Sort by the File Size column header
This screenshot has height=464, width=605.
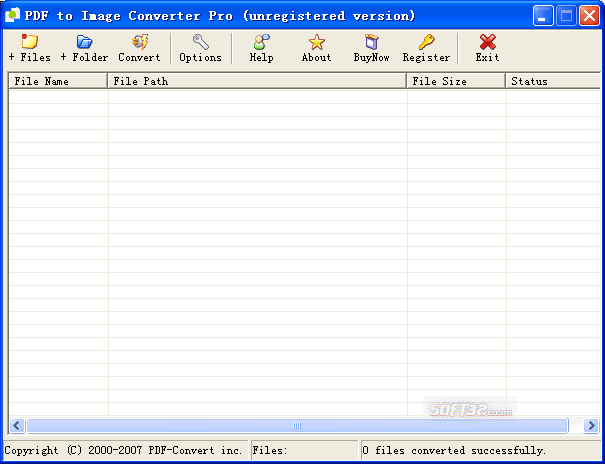pos(456,81)
